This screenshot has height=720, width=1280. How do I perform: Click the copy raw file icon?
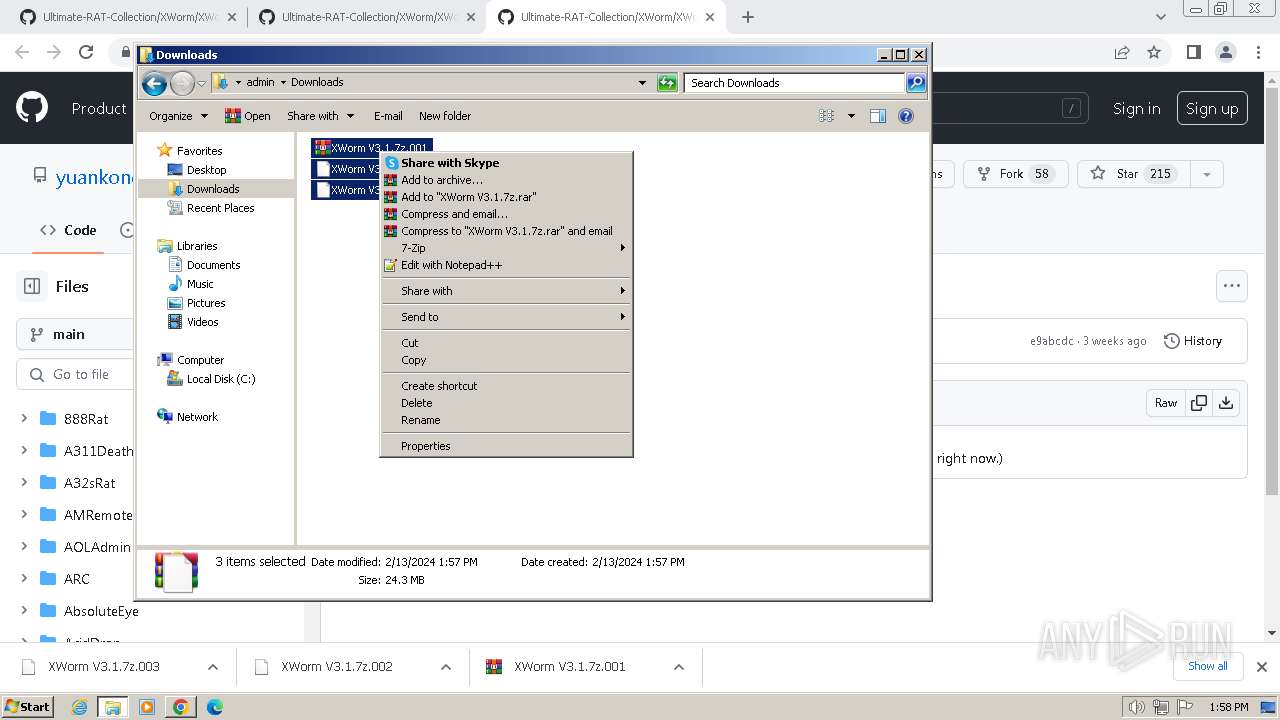click(1198, 403)
